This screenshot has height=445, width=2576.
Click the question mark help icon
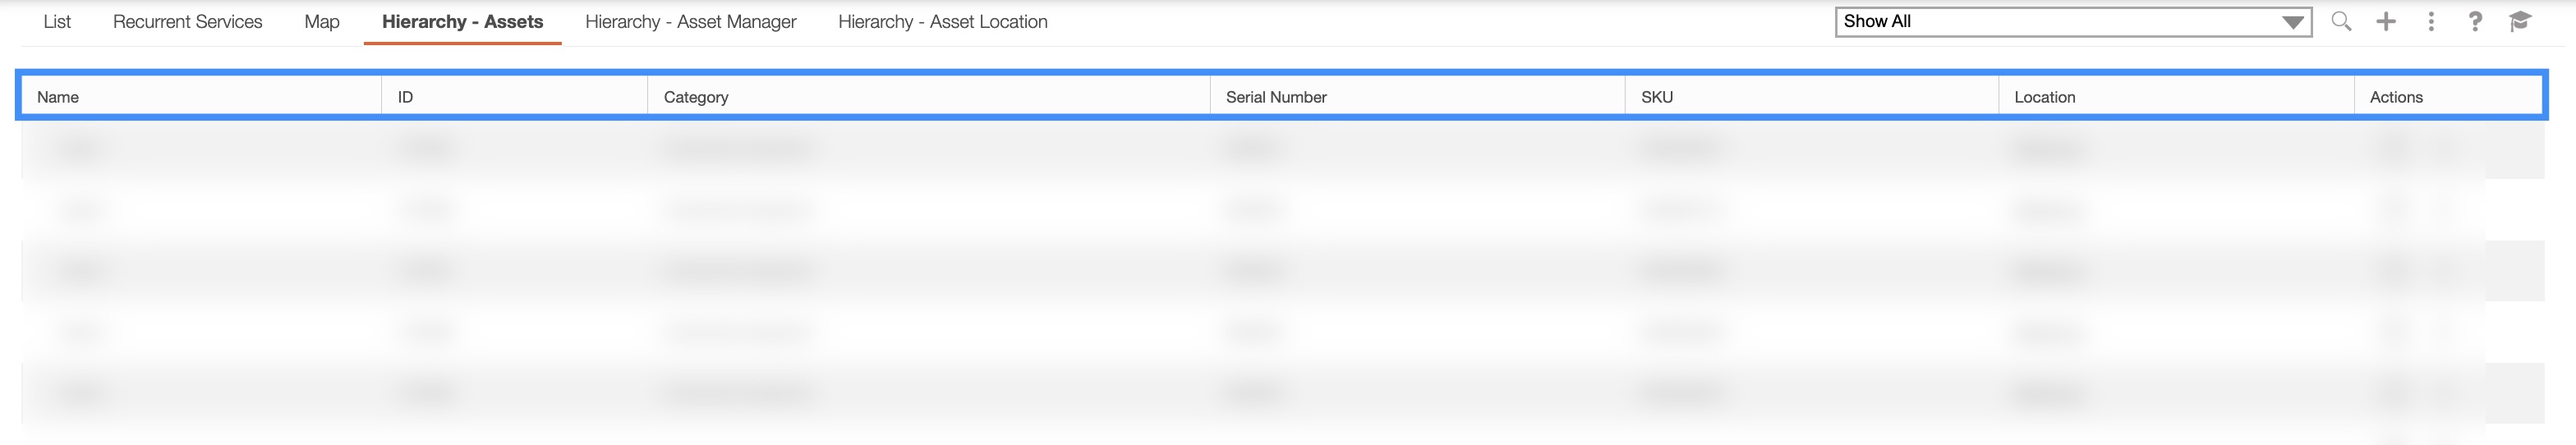(x=2475, y=21)
